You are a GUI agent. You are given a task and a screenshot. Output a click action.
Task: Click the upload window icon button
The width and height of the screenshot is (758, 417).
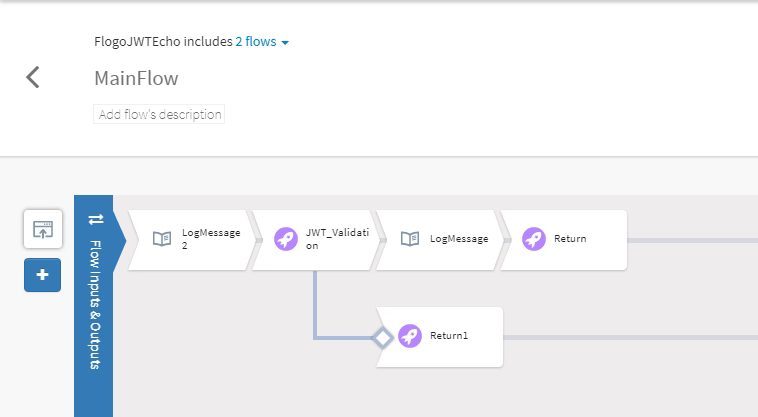43,229
